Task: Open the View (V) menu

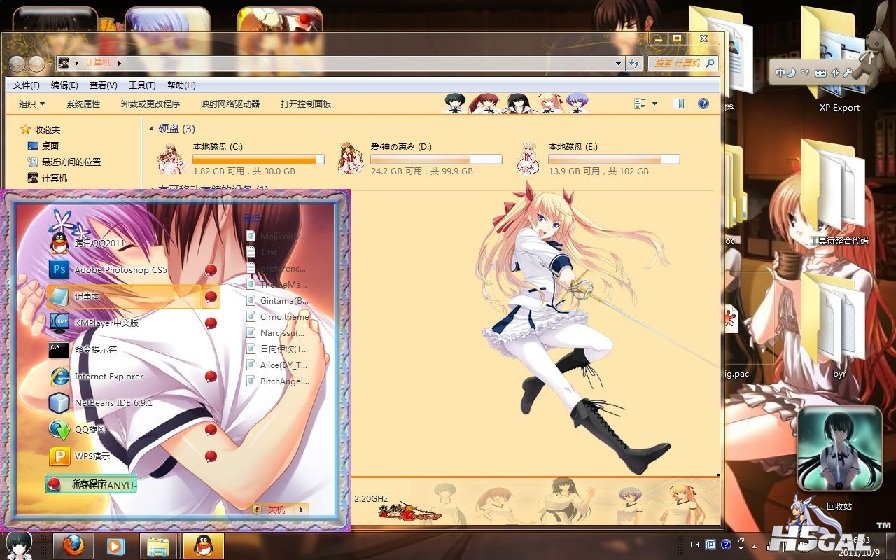Action: tap(103, 85)
